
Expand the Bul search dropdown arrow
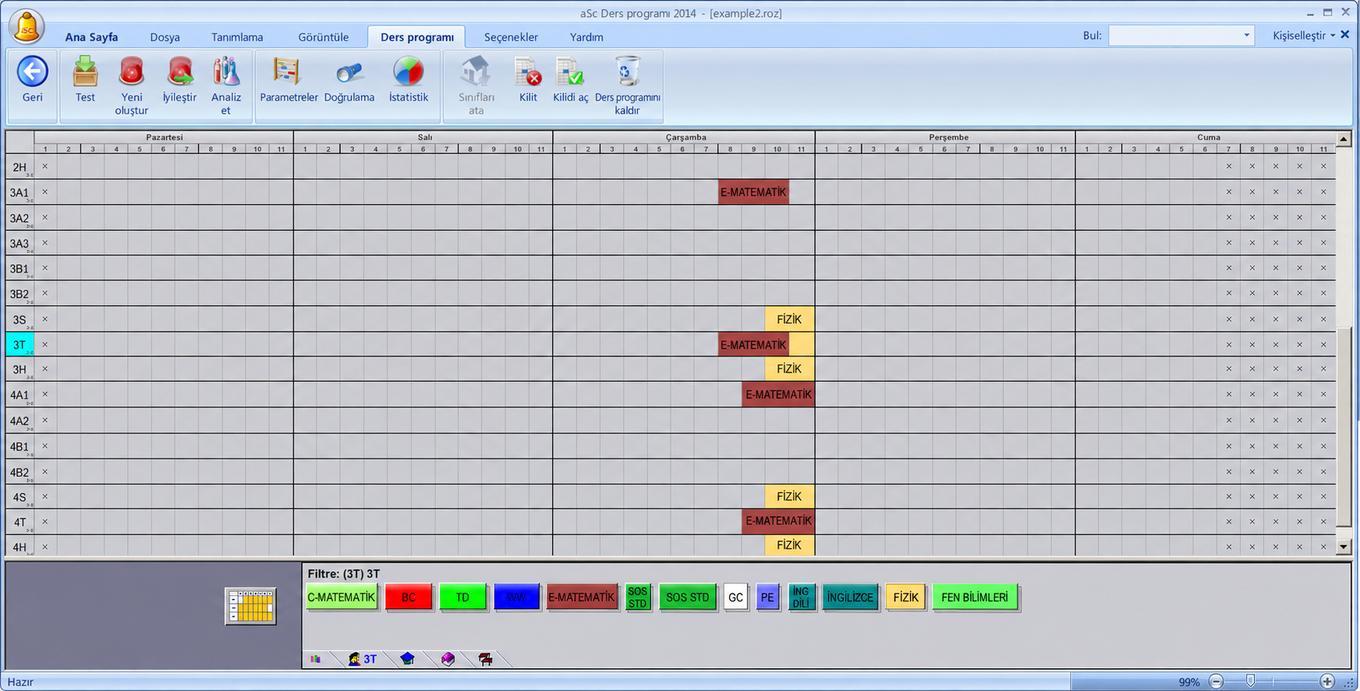(x=1246, y=36)
